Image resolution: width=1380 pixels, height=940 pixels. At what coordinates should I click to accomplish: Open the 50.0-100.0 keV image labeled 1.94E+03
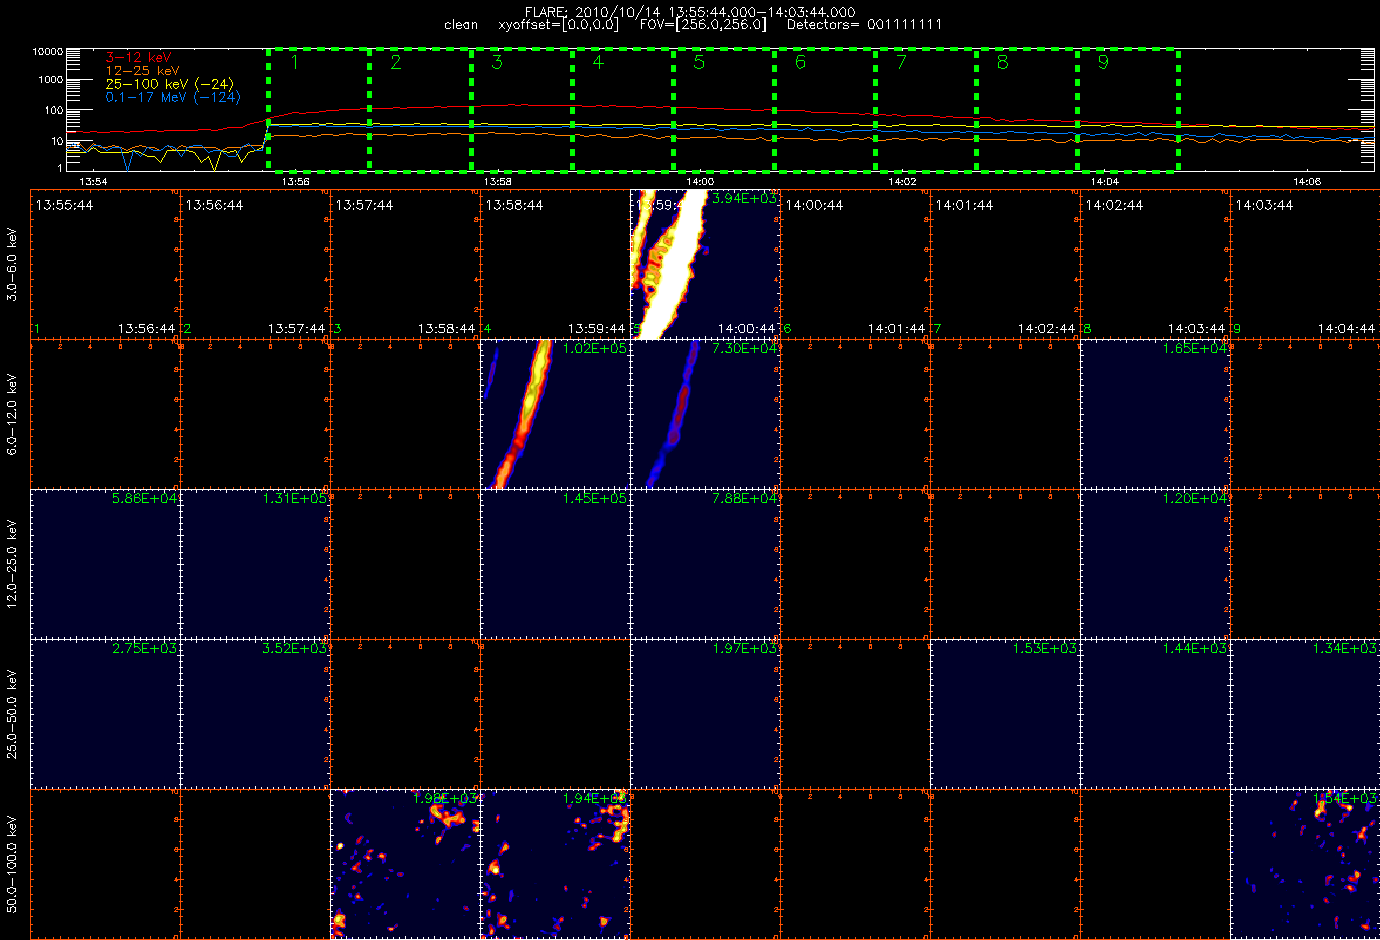pos(555,864)
